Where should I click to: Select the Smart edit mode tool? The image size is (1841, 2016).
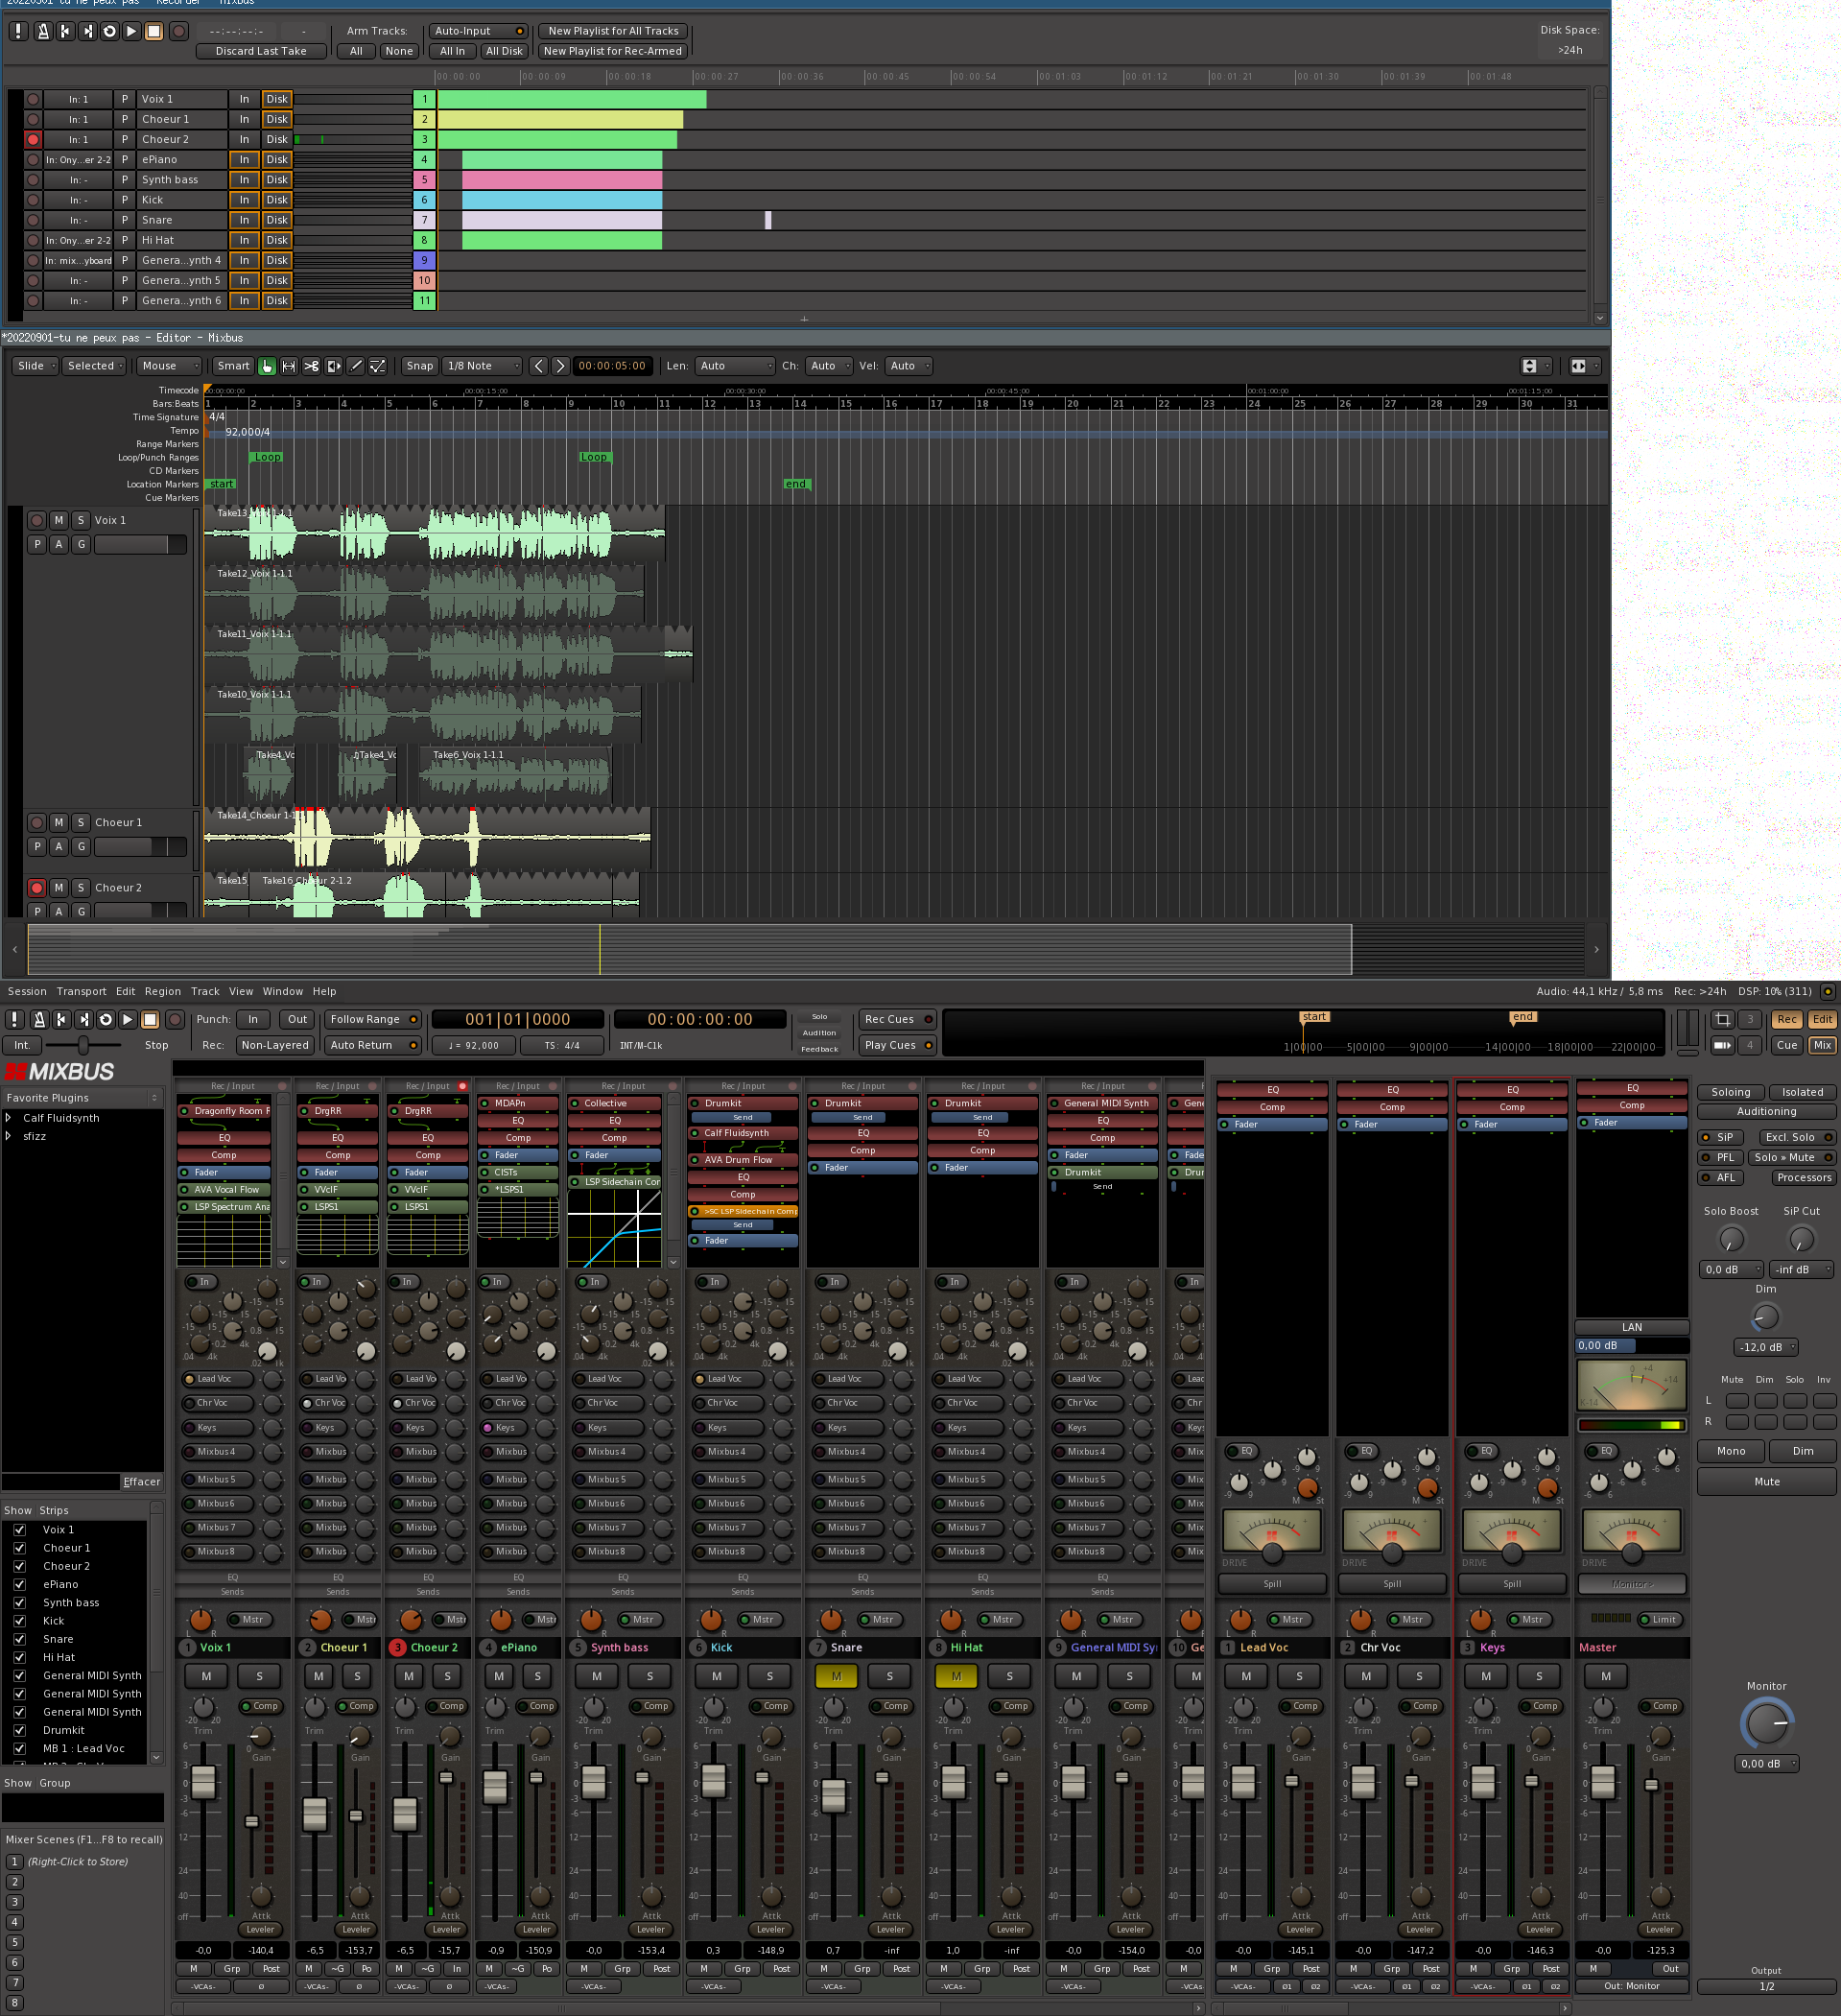pyautogui.click(x=233, y=366)
